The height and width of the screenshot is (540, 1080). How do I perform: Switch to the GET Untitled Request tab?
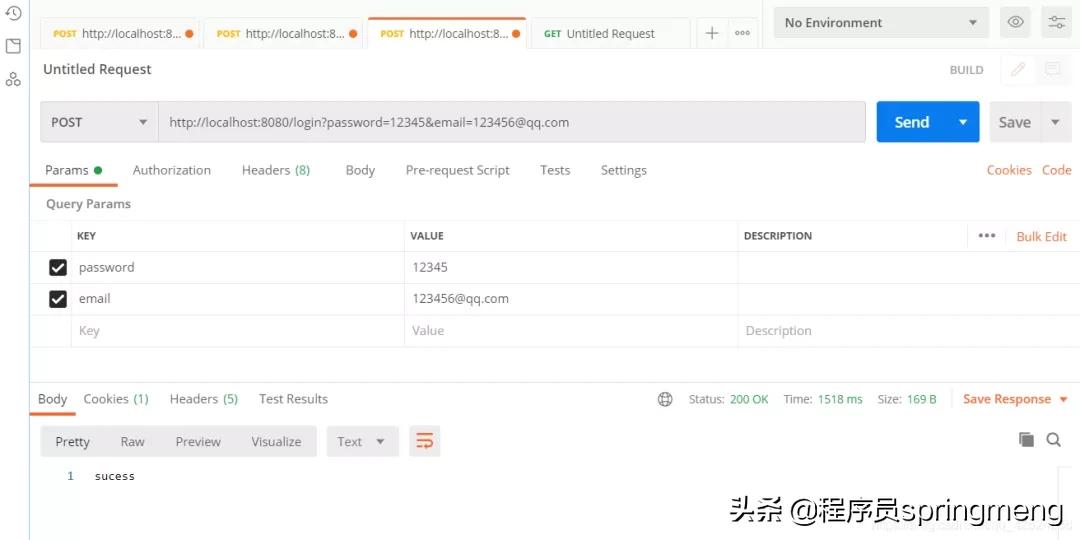[610, 33]
